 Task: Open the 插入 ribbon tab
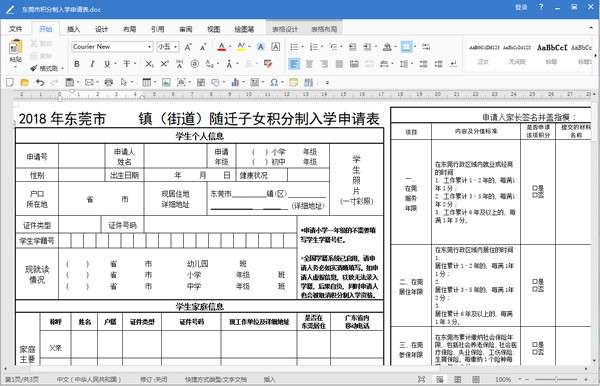pos(73,29)
